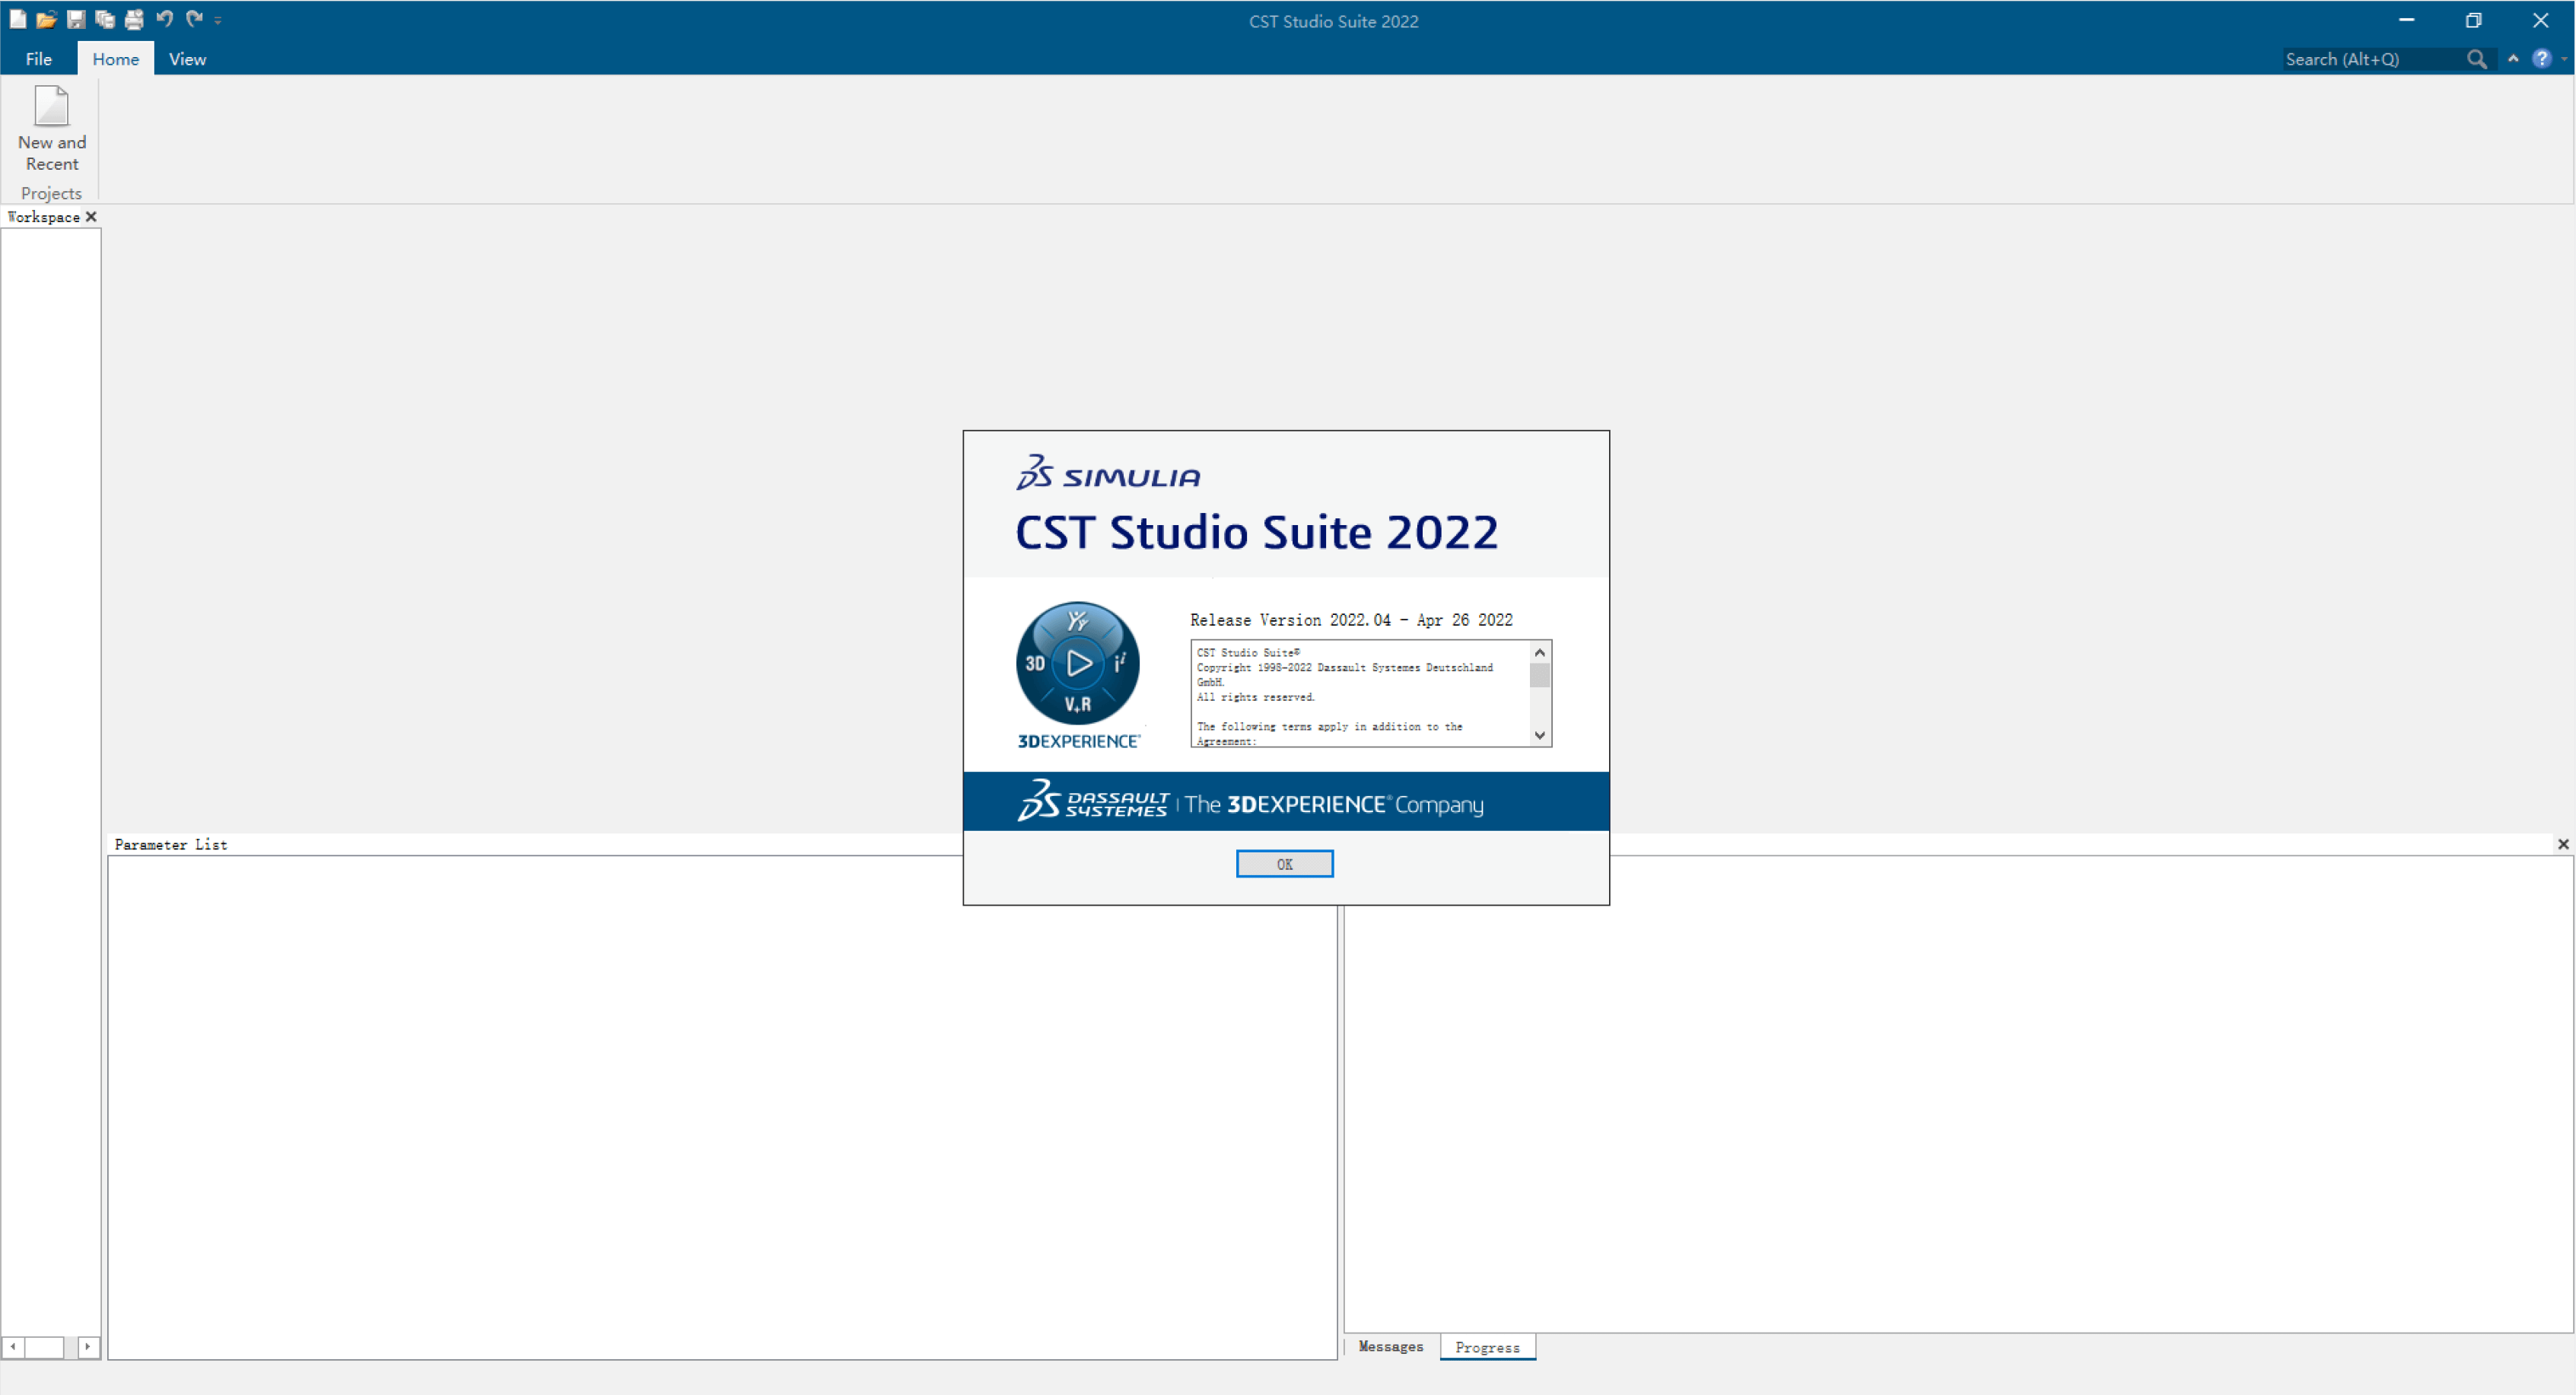Expand the Quick Access Toolbar customize dropdown
The image size is (2576, 1395).
click(218, 20)
